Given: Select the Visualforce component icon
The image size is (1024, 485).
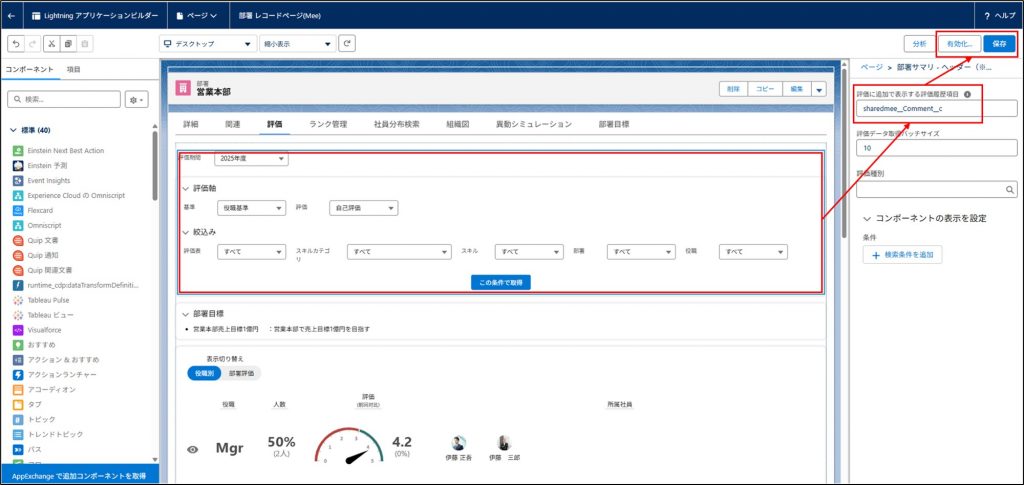Looking at the screenshot, I should pyautogui.click(x=19, y=329).
